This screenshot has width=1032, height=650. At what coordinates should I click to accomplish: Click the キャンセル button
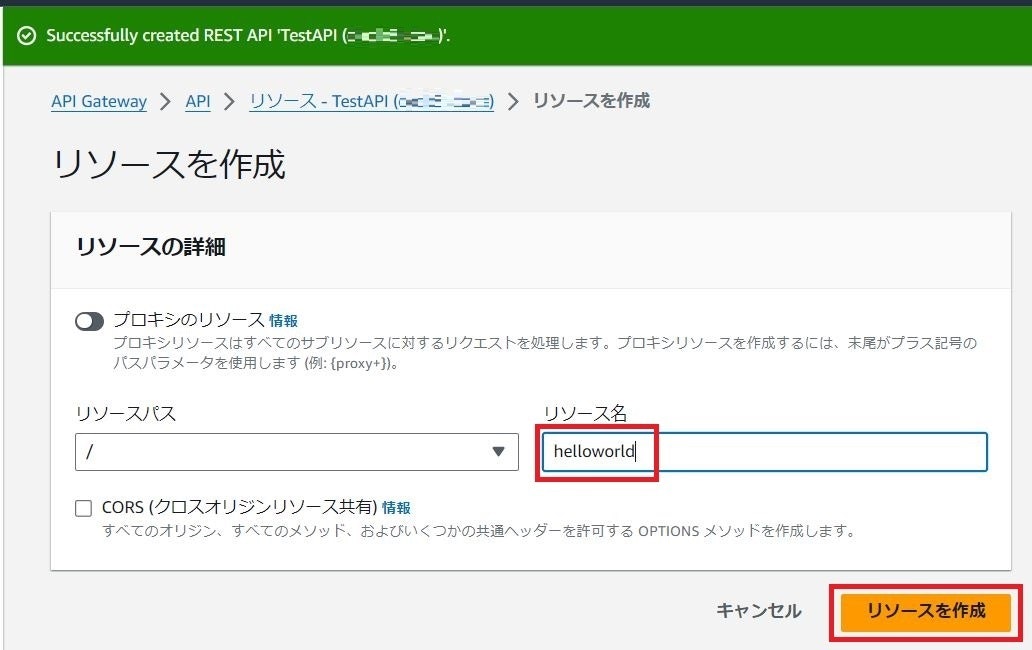click(x=759, y=611)
